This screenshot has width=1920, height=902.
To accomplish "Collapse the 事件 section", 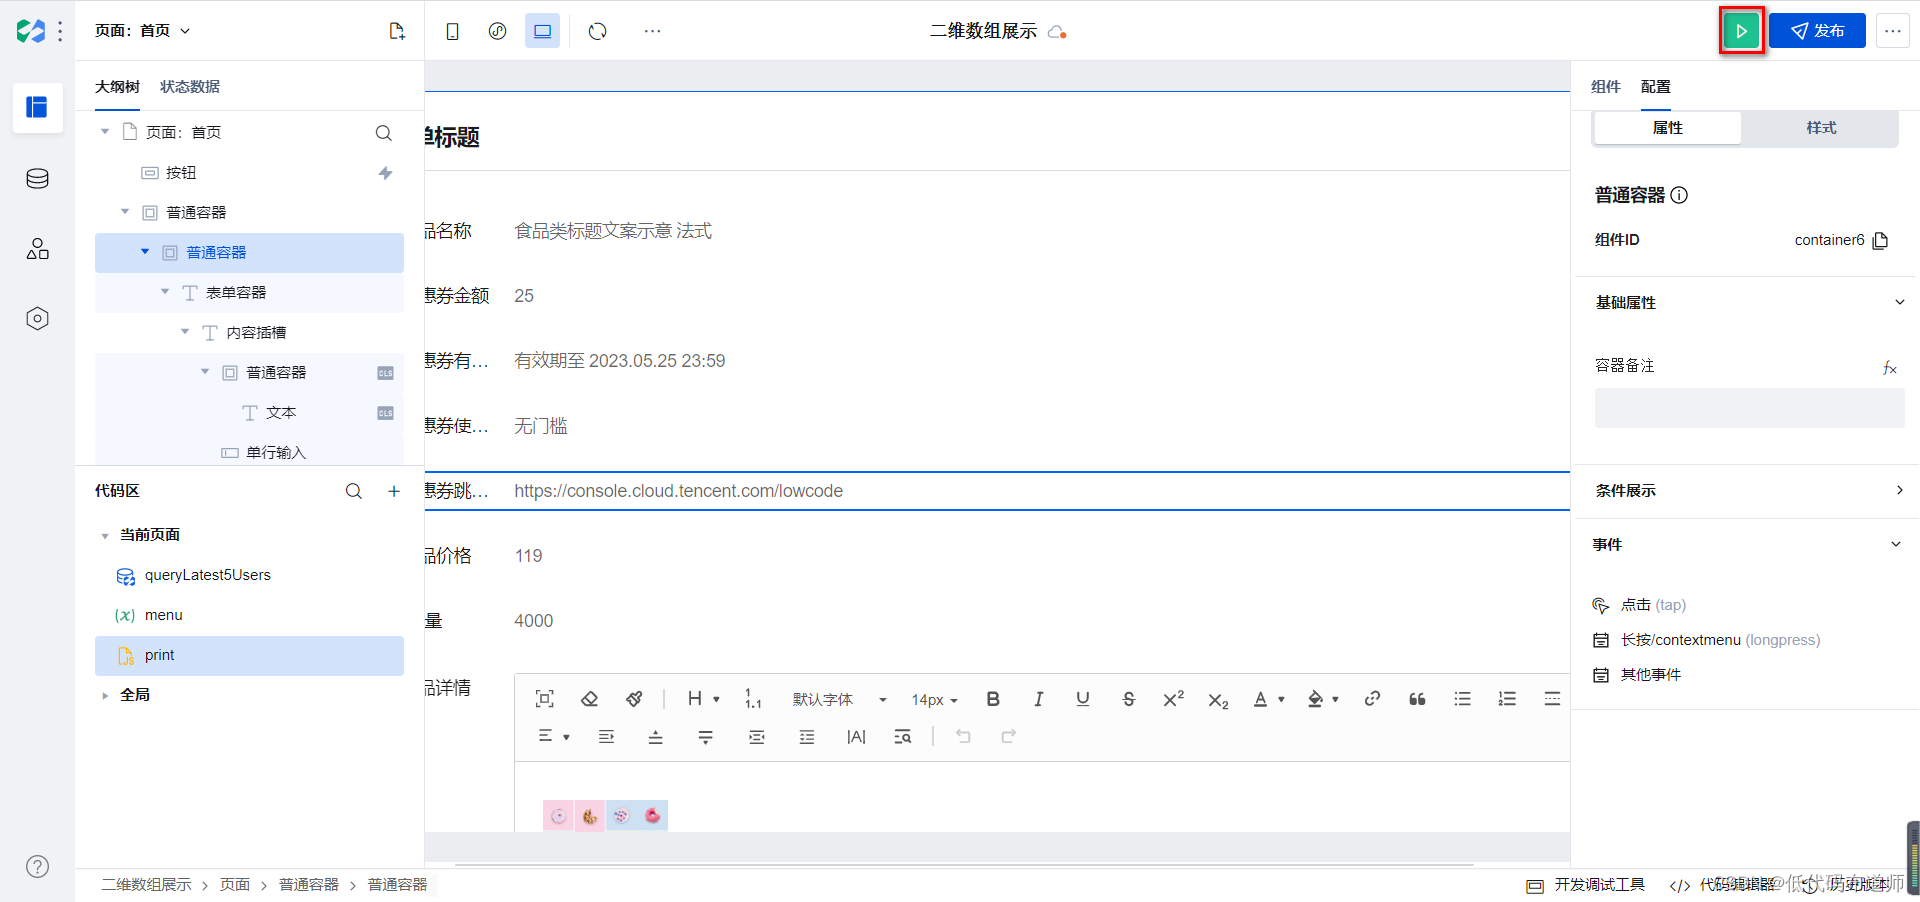I will (x=1895, y=544).
